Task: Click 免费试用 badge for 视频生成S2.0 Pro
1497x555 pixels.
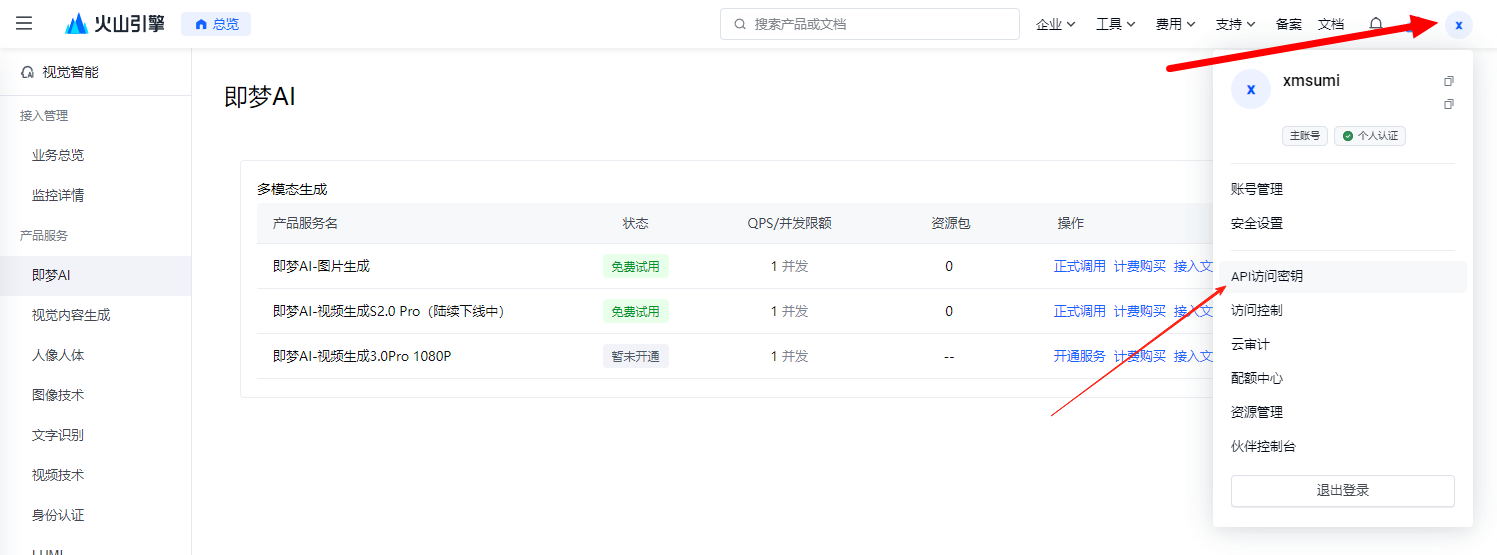Action: (636, 311)
